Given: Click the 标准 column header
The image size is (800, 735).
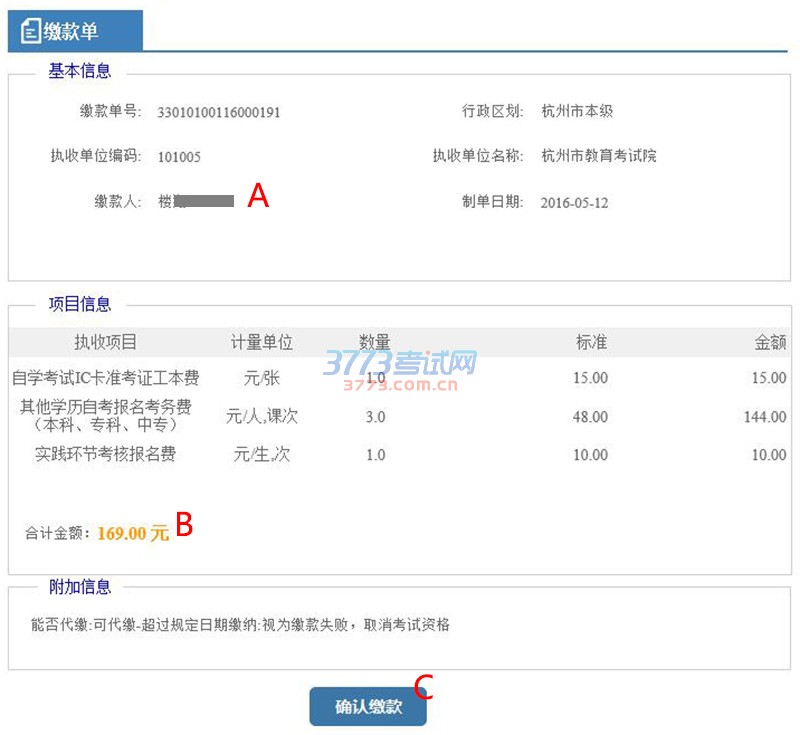Looking at the screenshot, I should (591, 342).
